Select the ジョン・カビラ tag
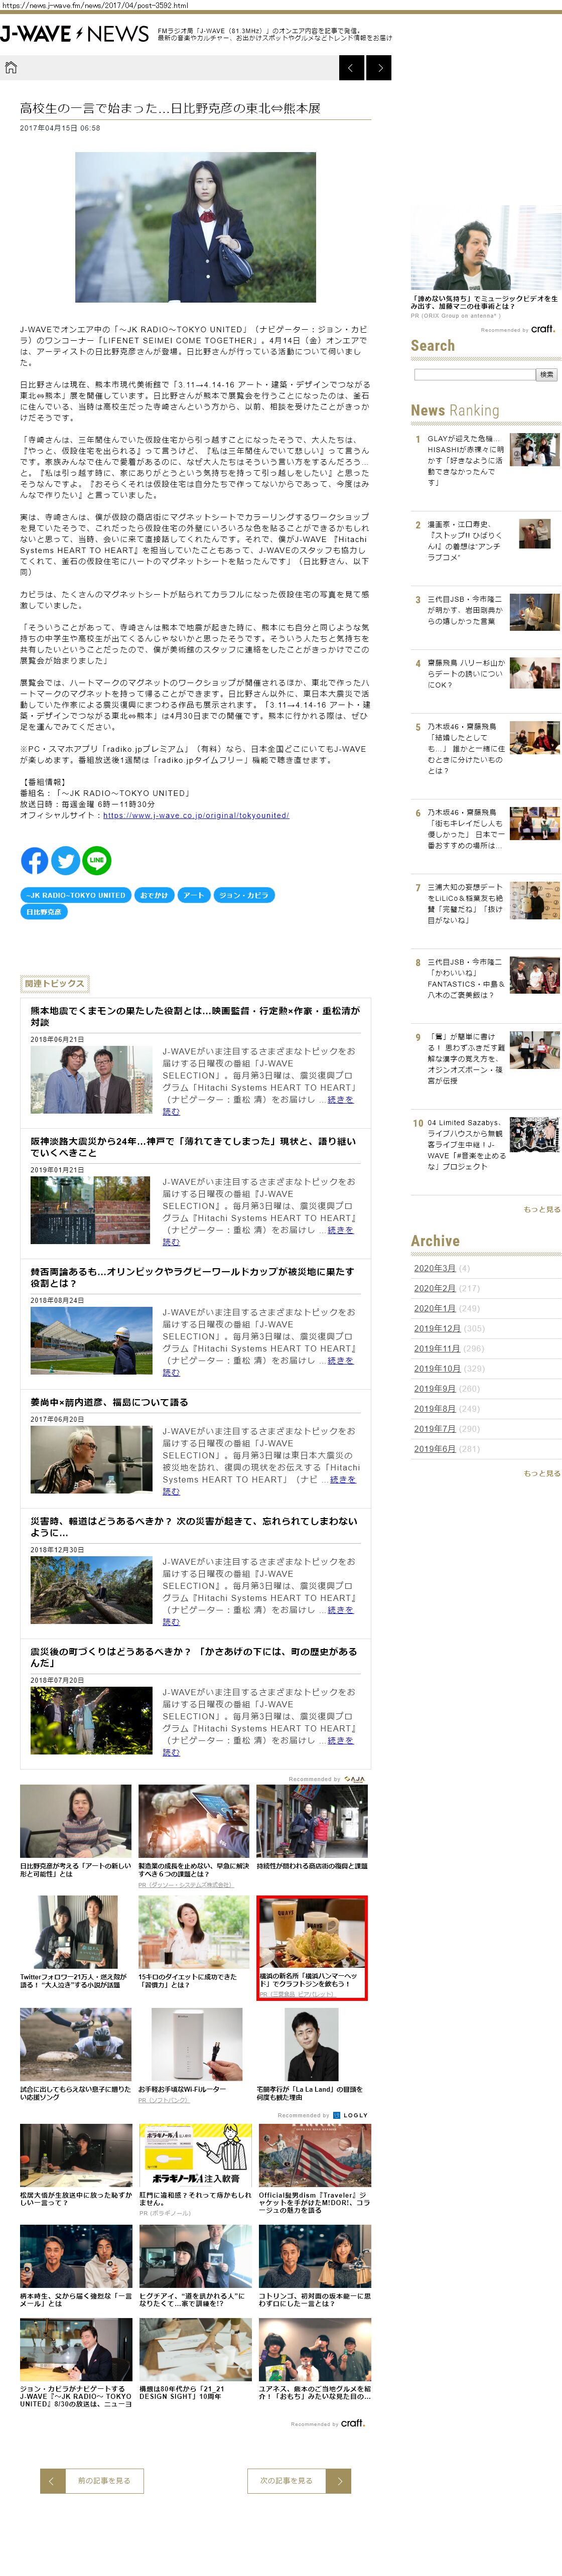562x2576 pixels. click(244, 895)
